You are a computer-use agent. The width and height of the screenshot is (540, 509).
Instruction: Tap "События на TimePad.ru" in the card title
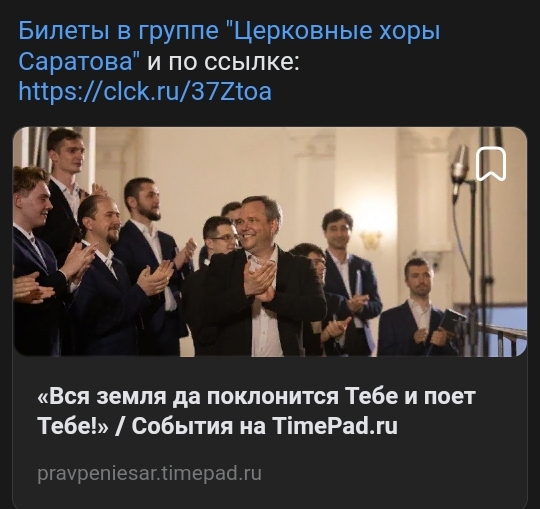pyautogui.click(x=264, y=426)
